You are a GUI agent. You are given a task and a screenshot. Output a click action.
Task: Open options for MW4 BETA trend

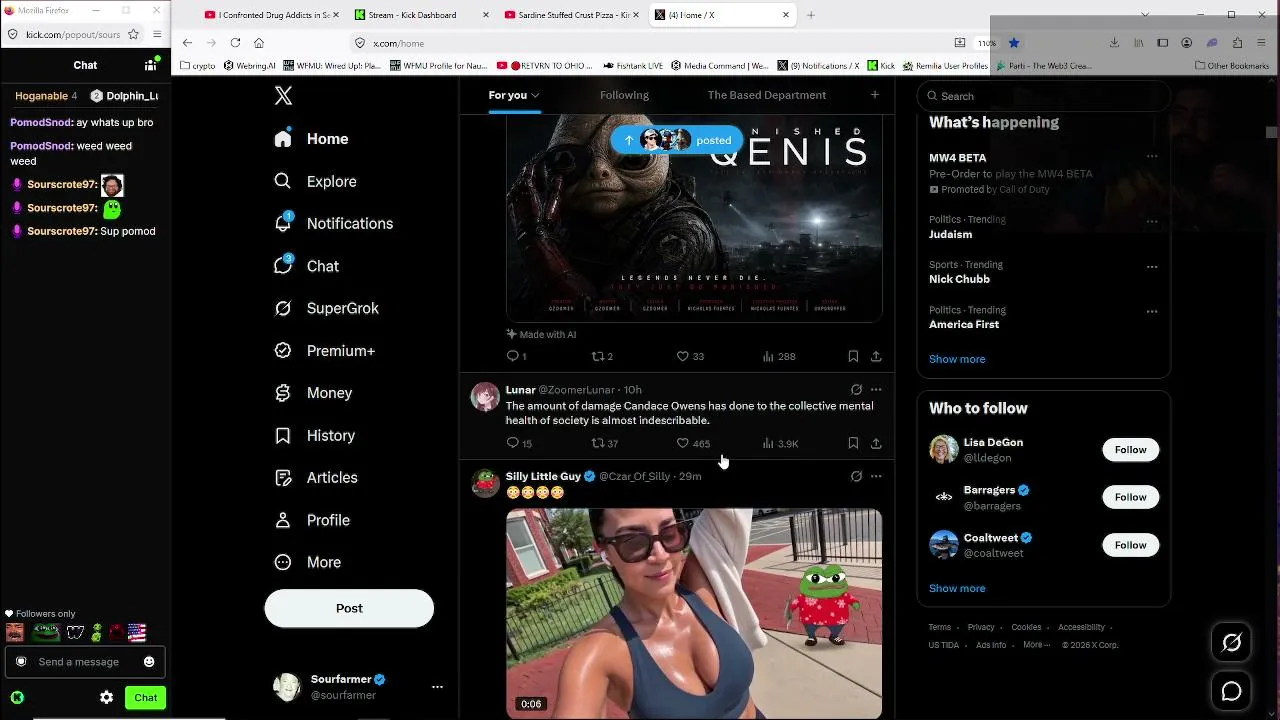1152,157
